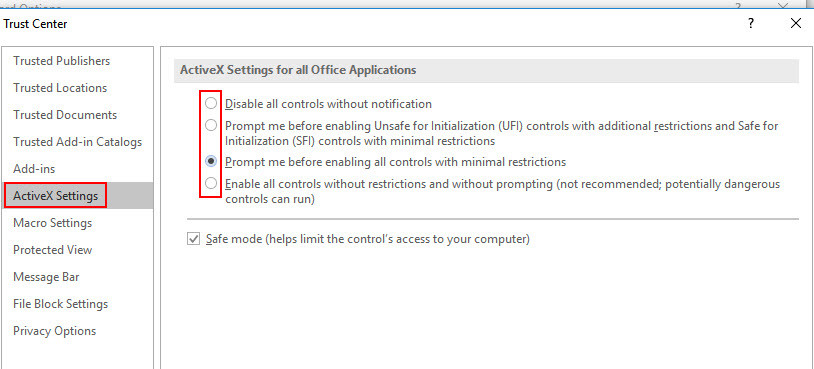Open Trusted Locations section
Screen dimensions: 814x369
pos(60,88)
